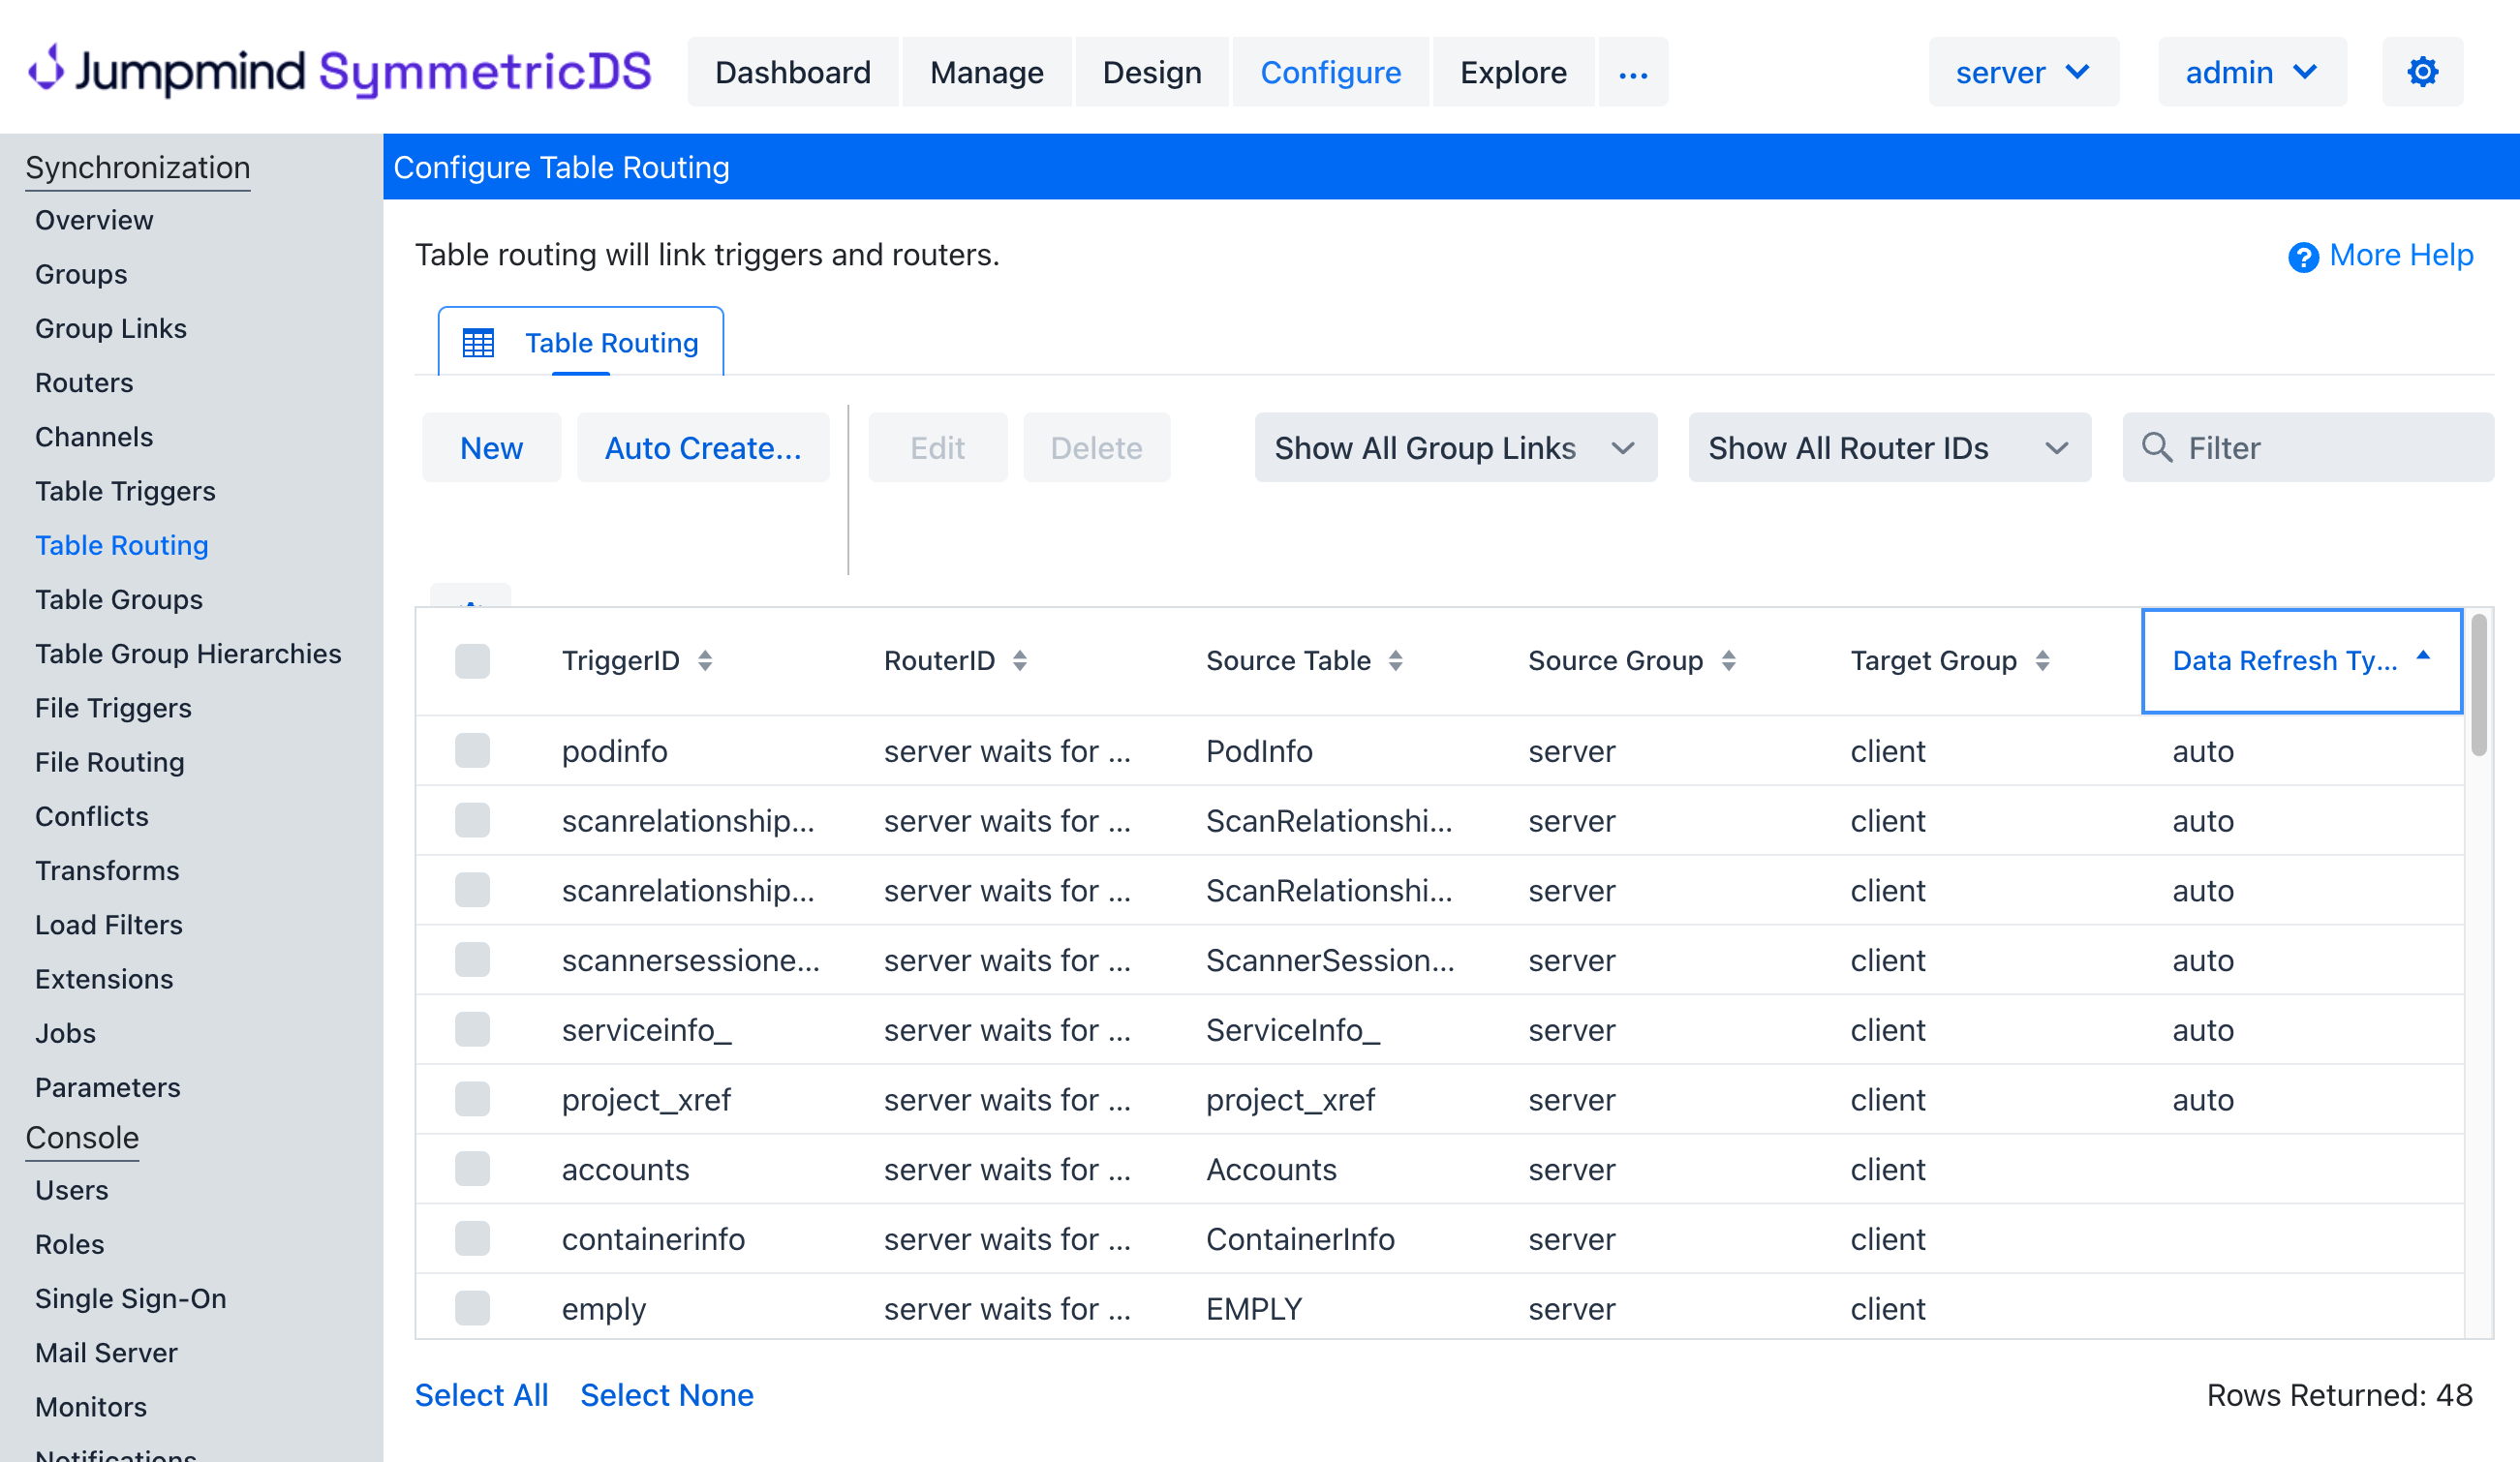Sort by Target Group column arrows
2520x1462 pixels.
point(2042,660)
